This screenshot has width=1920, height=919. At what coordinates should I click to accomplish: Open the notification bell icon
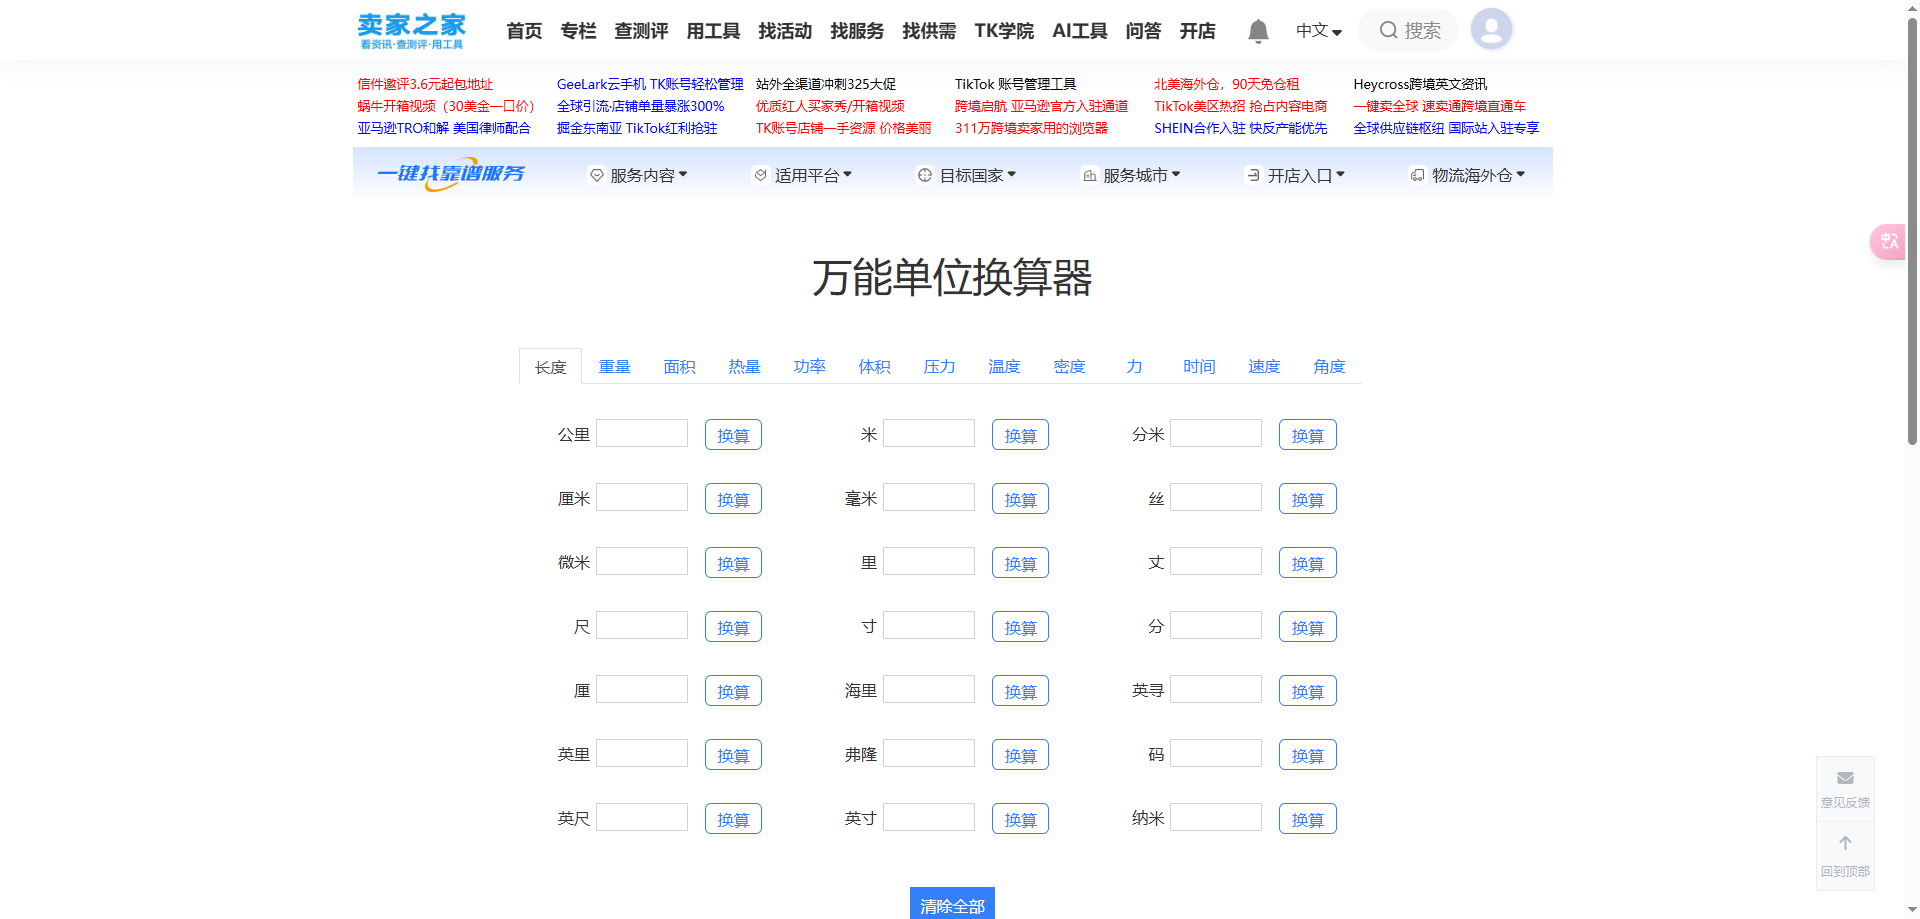pyautogui.click(x=1257, y=30)
